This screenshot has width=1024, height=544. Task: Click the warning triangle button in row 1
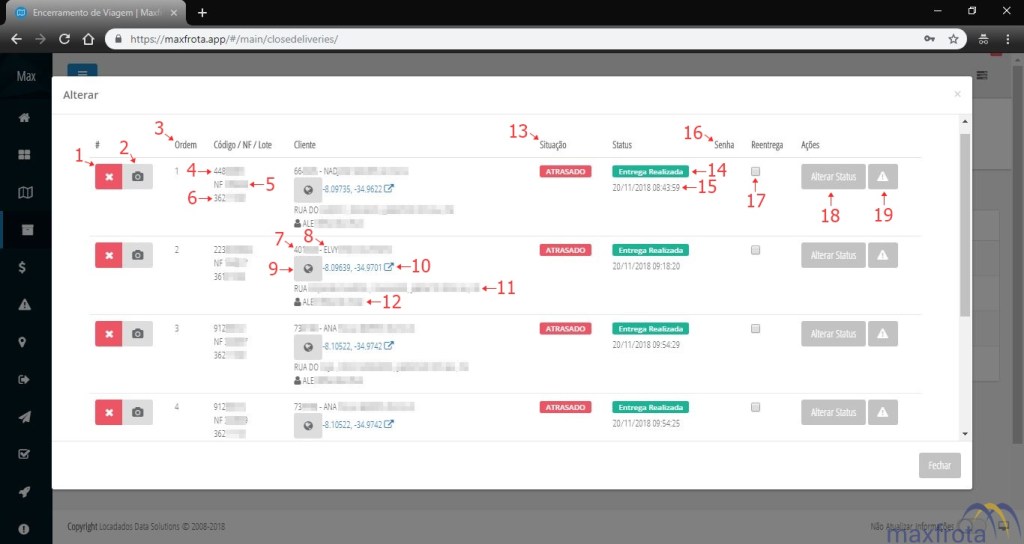[883, 177]
